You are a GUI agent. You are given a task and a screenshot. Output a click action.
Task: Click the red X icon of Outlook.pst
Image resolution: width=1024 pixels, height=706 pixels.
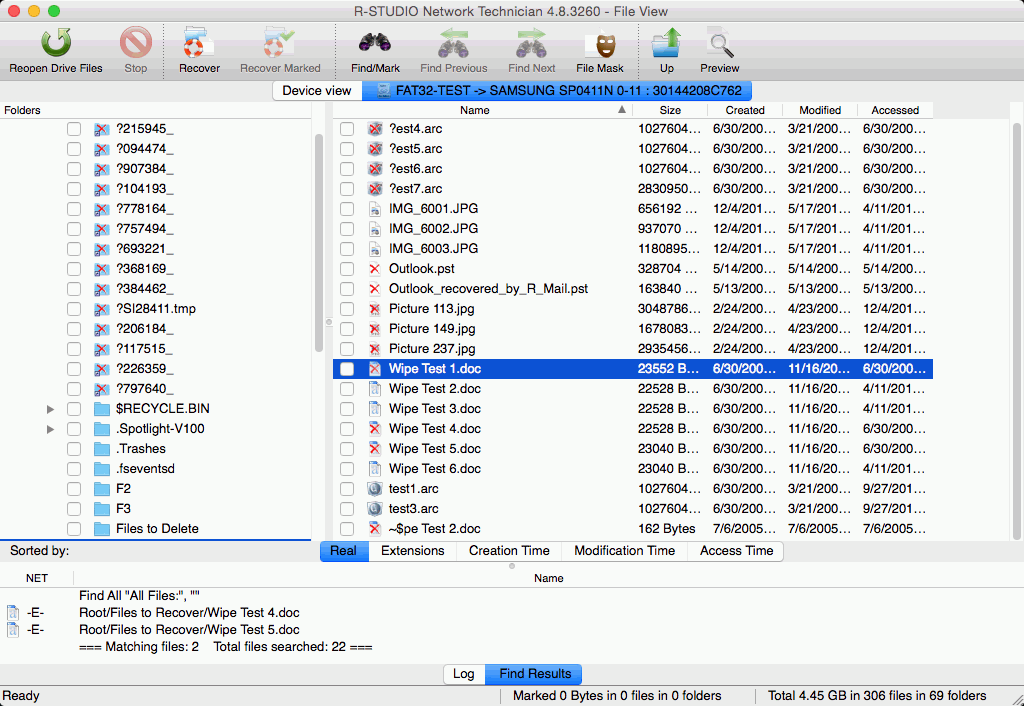pyautogui.click(x=375, y=269)
